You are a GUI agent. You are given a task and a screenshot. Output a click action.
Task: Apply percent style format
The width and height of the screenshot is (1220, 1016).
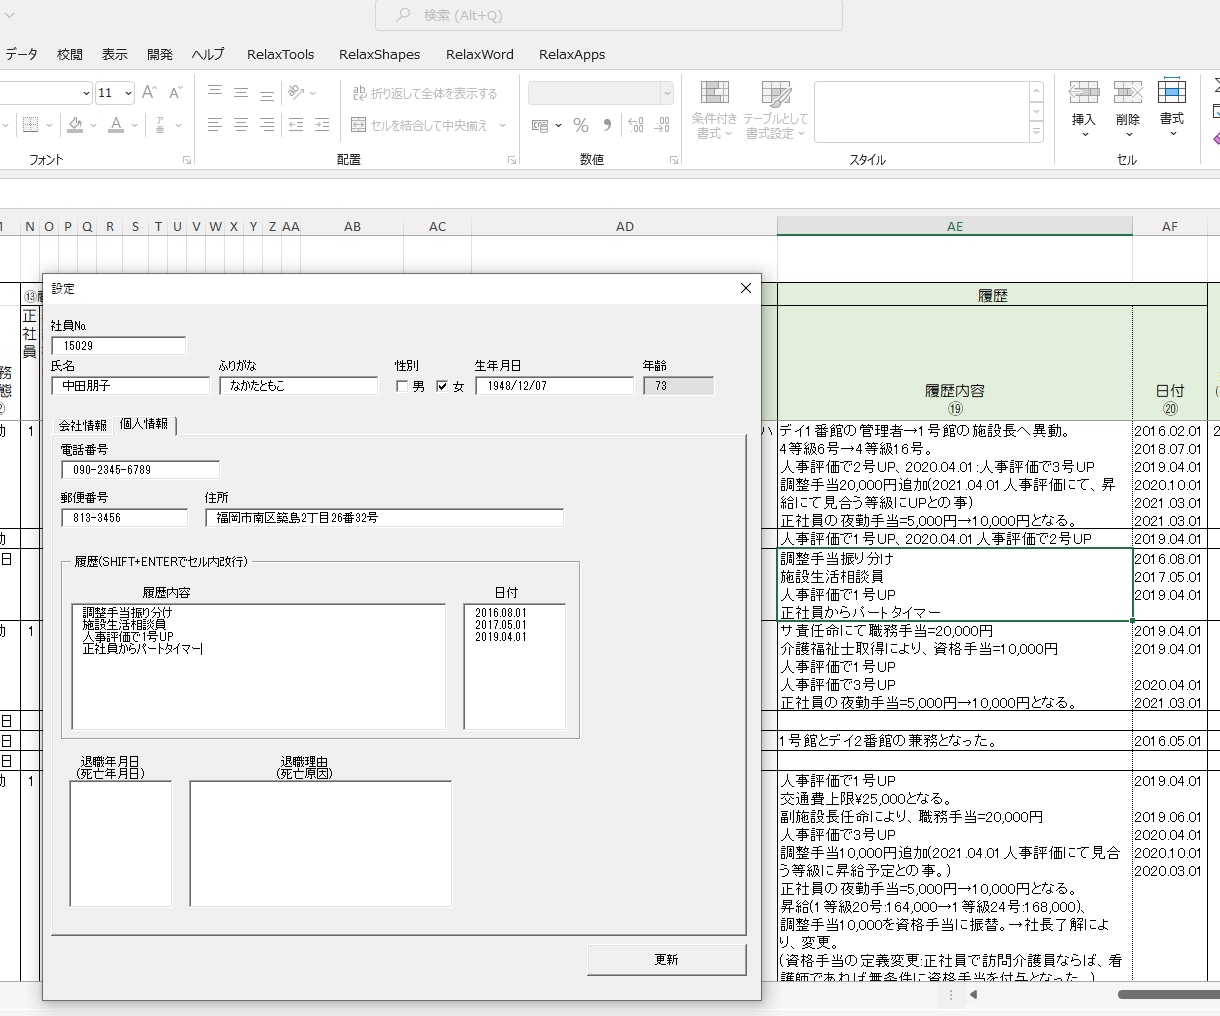(x=580, y=125)
